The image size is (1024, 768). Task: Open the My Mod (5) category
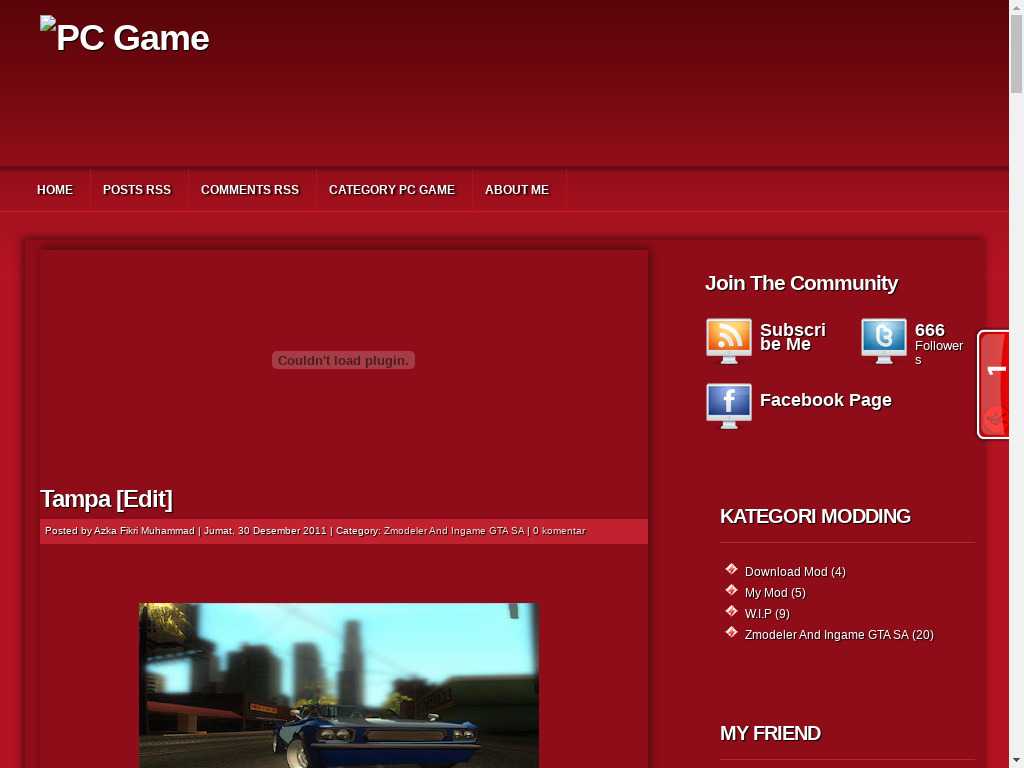[775, 592]
